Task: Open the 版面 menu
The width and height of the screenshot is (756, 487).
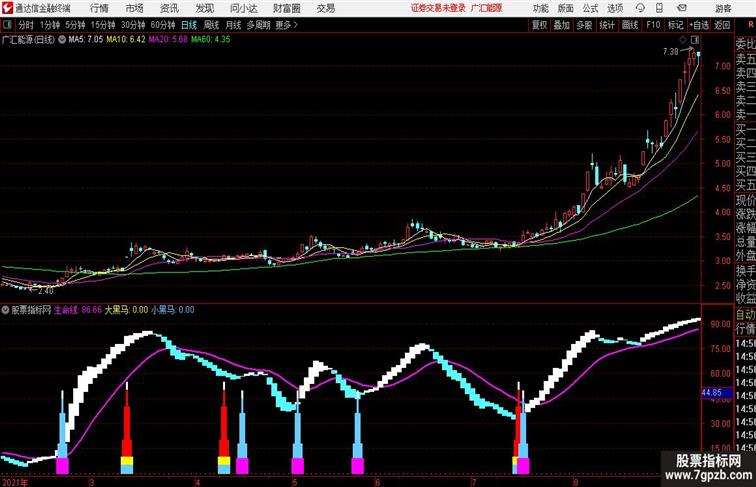Action: 566,8
